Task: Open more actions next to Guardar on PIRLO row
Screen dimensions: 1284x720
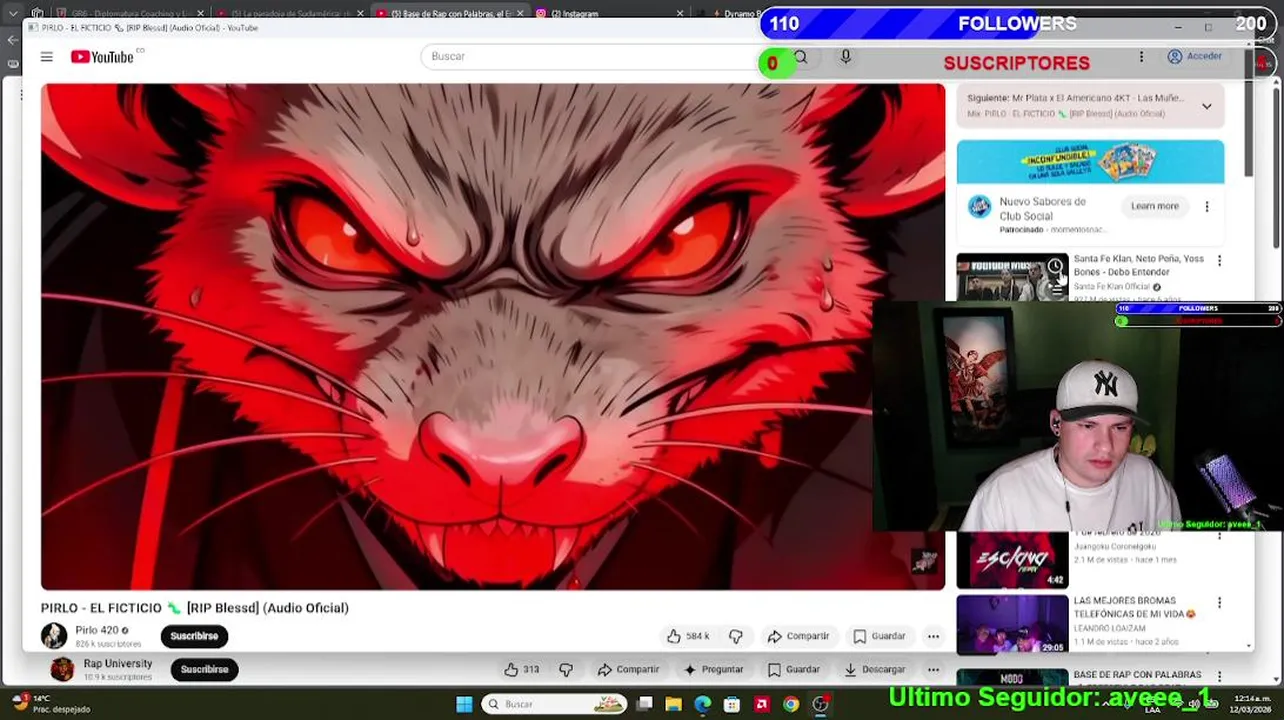Action: tap(933, 636)
